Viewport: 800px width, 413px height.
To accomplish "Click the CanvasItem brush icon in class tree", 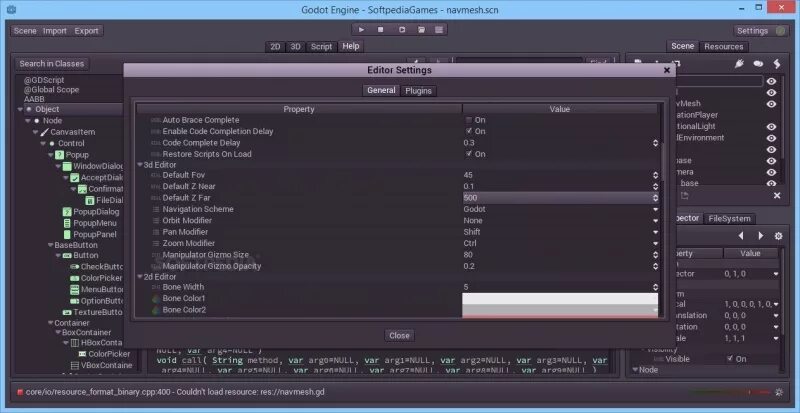I will [44, 132].
